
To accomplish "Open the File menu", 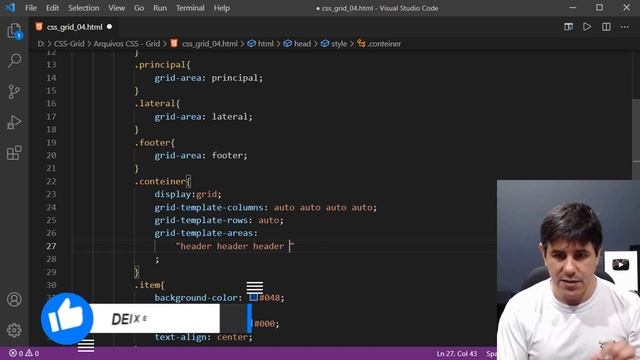I will (31, 8).
